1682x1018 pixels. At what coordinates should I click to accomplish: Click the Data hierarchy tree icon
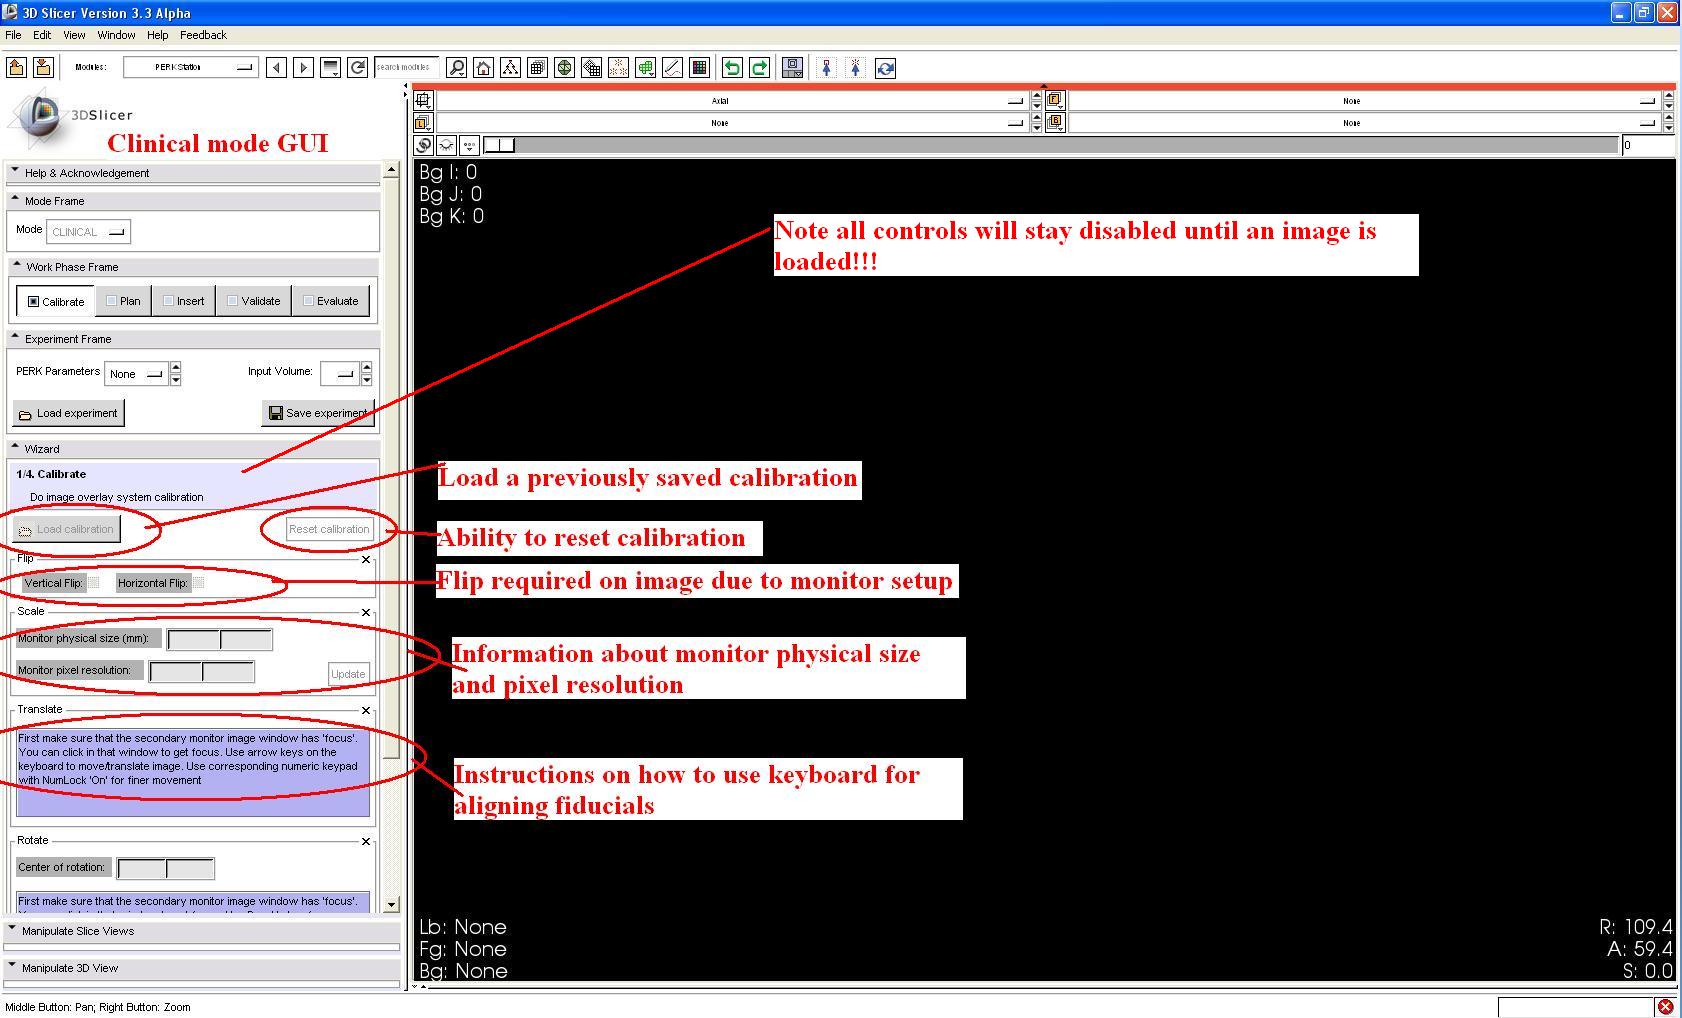(x=511, y=68)
